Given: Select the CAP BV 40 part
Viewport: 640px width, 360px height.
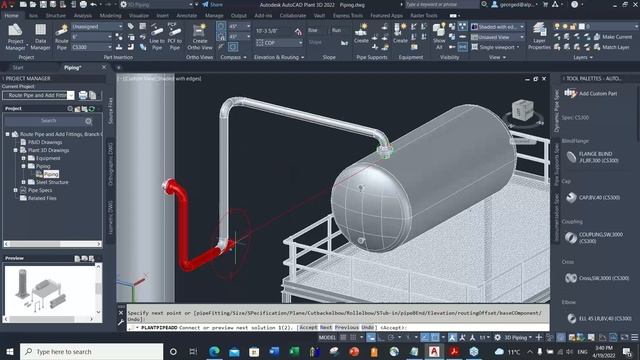Looking at the screenshot, I should tap(593, 198).
